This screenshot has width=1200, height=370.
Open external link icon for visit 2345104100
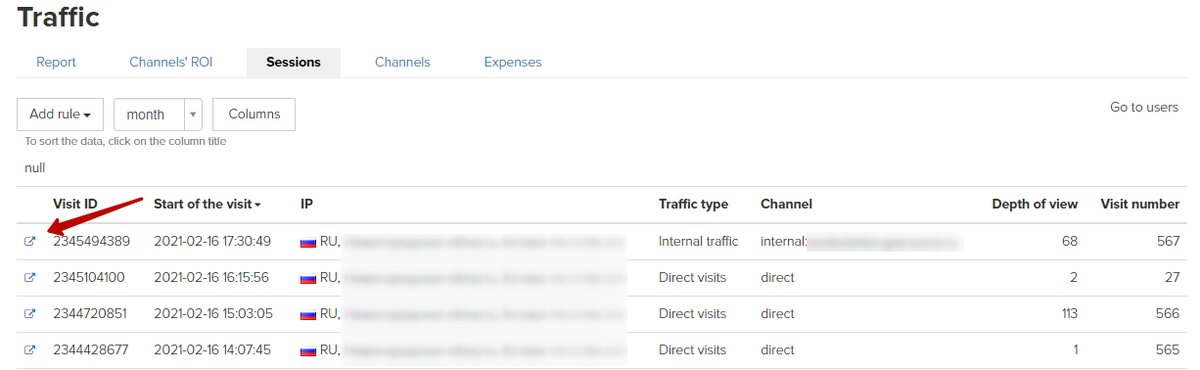click(x=30, y=278)
